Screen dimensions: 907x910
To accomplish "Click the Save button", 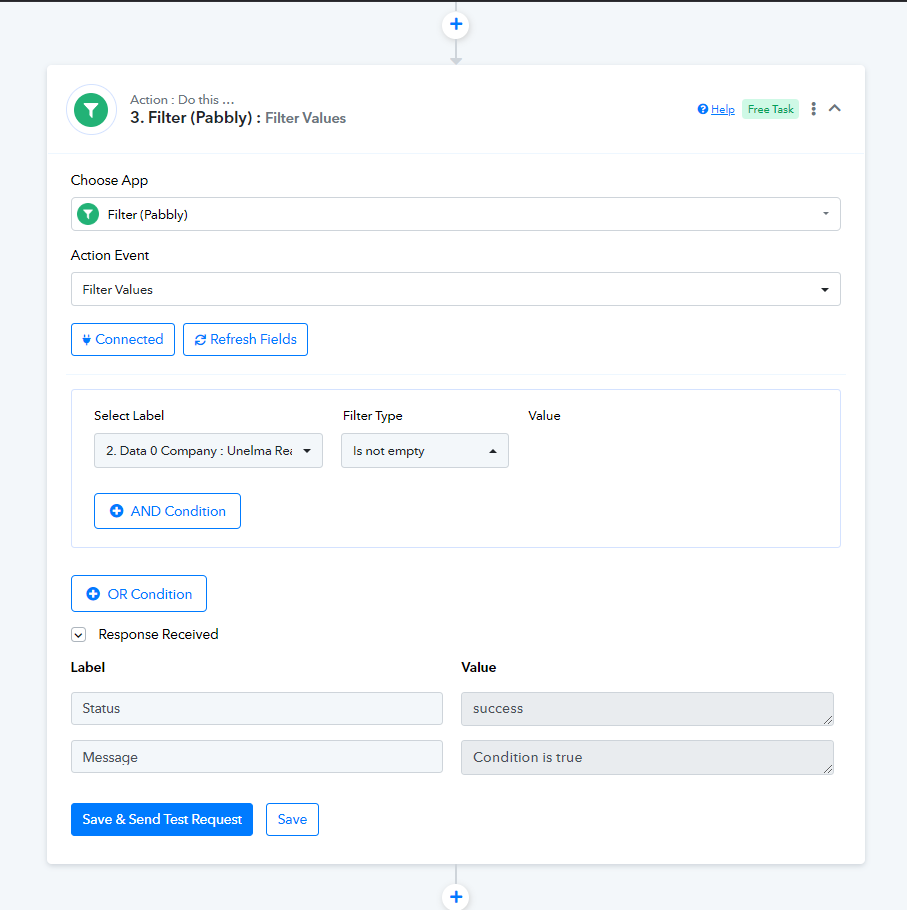I will point(292,819).
